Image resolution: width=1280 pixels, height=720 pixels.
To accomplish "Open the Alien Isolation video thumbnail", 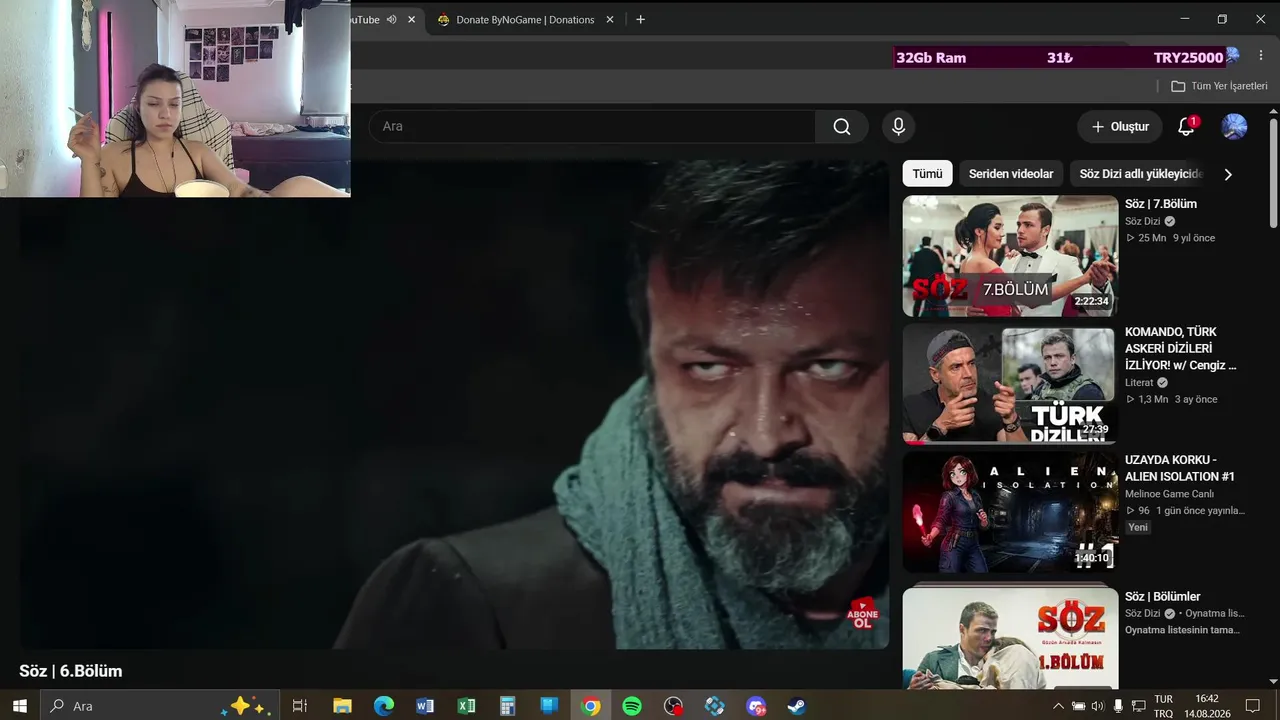I will (x=1010, y=512).
